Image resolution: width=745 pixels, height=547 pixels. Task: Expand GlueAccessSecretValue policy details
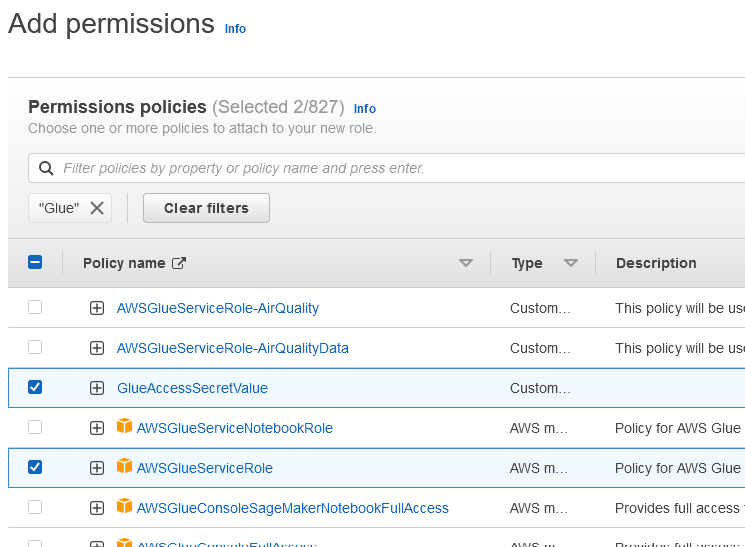pyautogui.click(x=97, y=388)
